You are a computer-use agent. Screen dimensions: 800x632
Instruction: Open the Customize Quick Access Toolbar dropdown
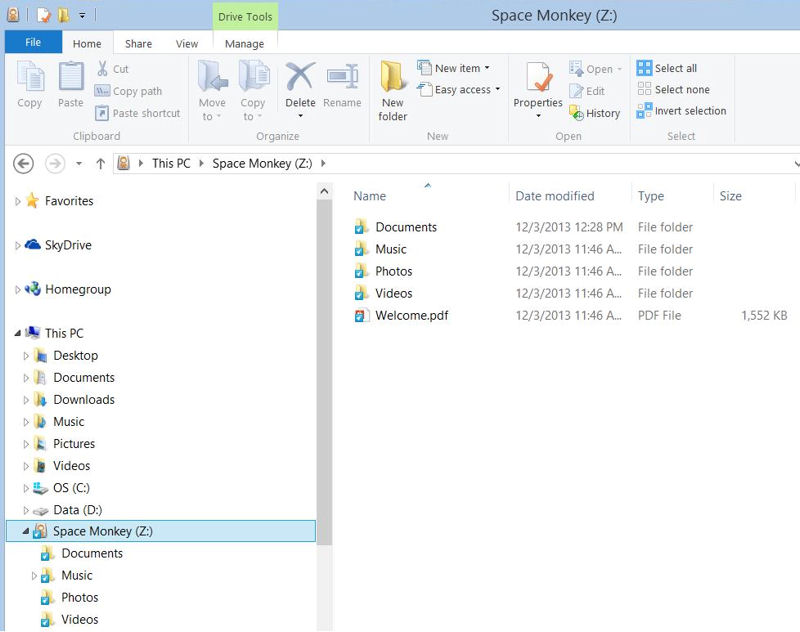click(x=82, y=16)
